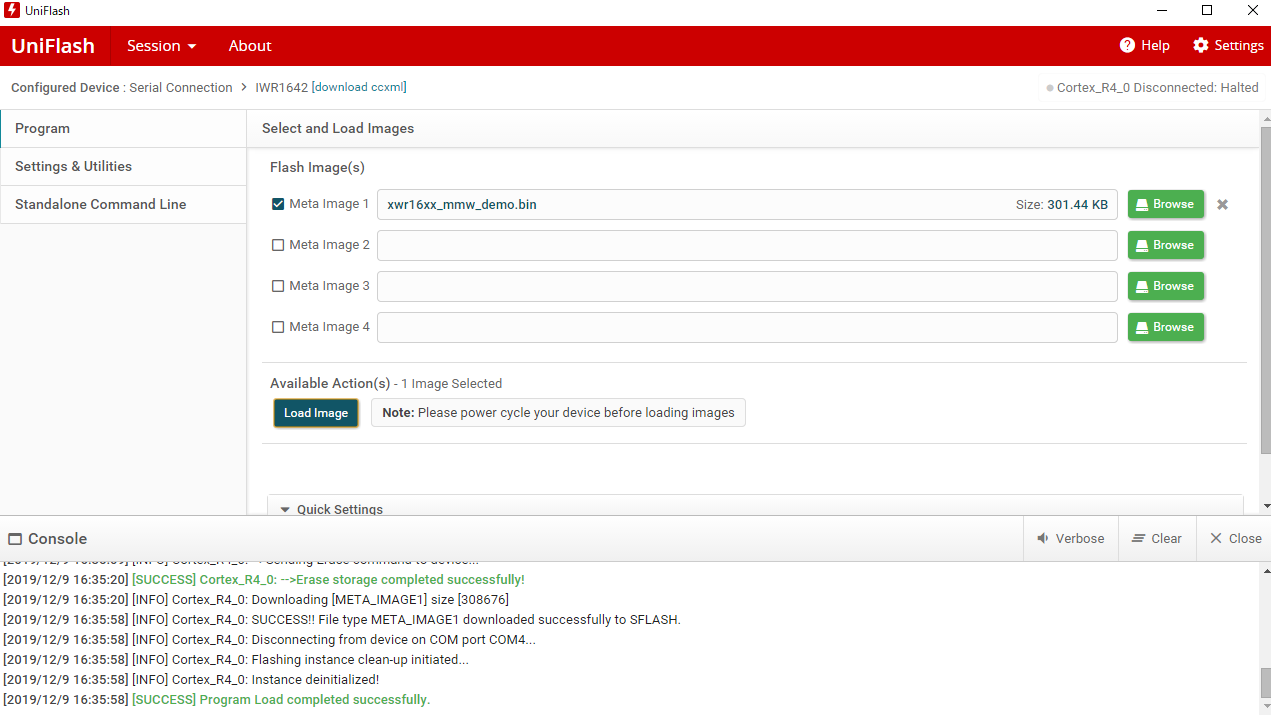
Task: Enable the Meta Image 3 checkbox
Action: click(x=278, y=286)
